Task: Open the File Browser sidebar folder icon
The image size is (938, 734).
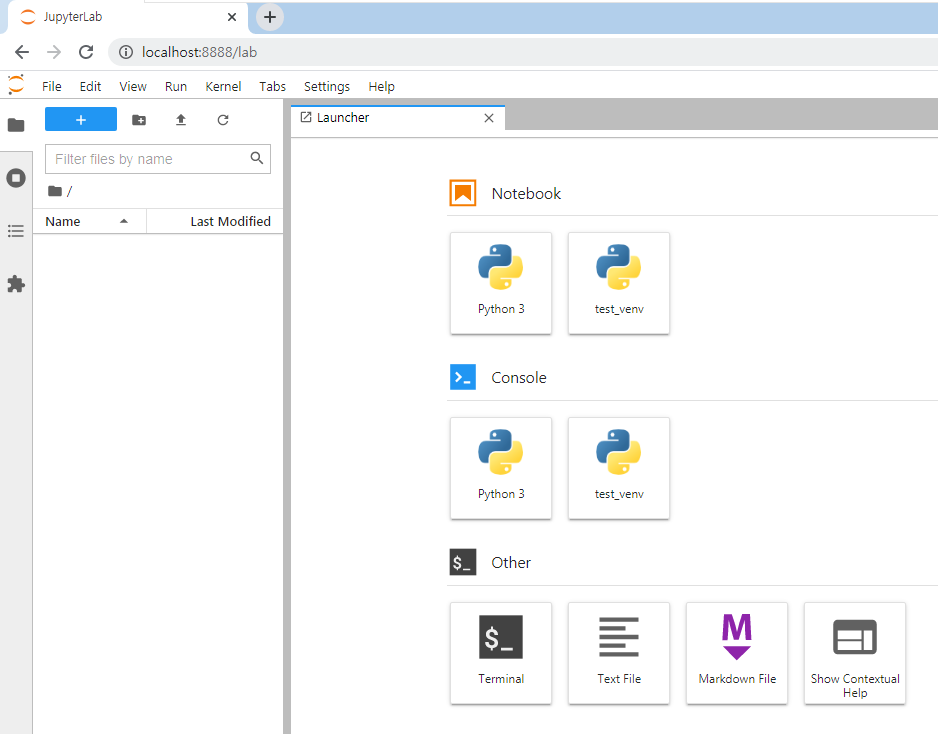Action: (16, 125)
